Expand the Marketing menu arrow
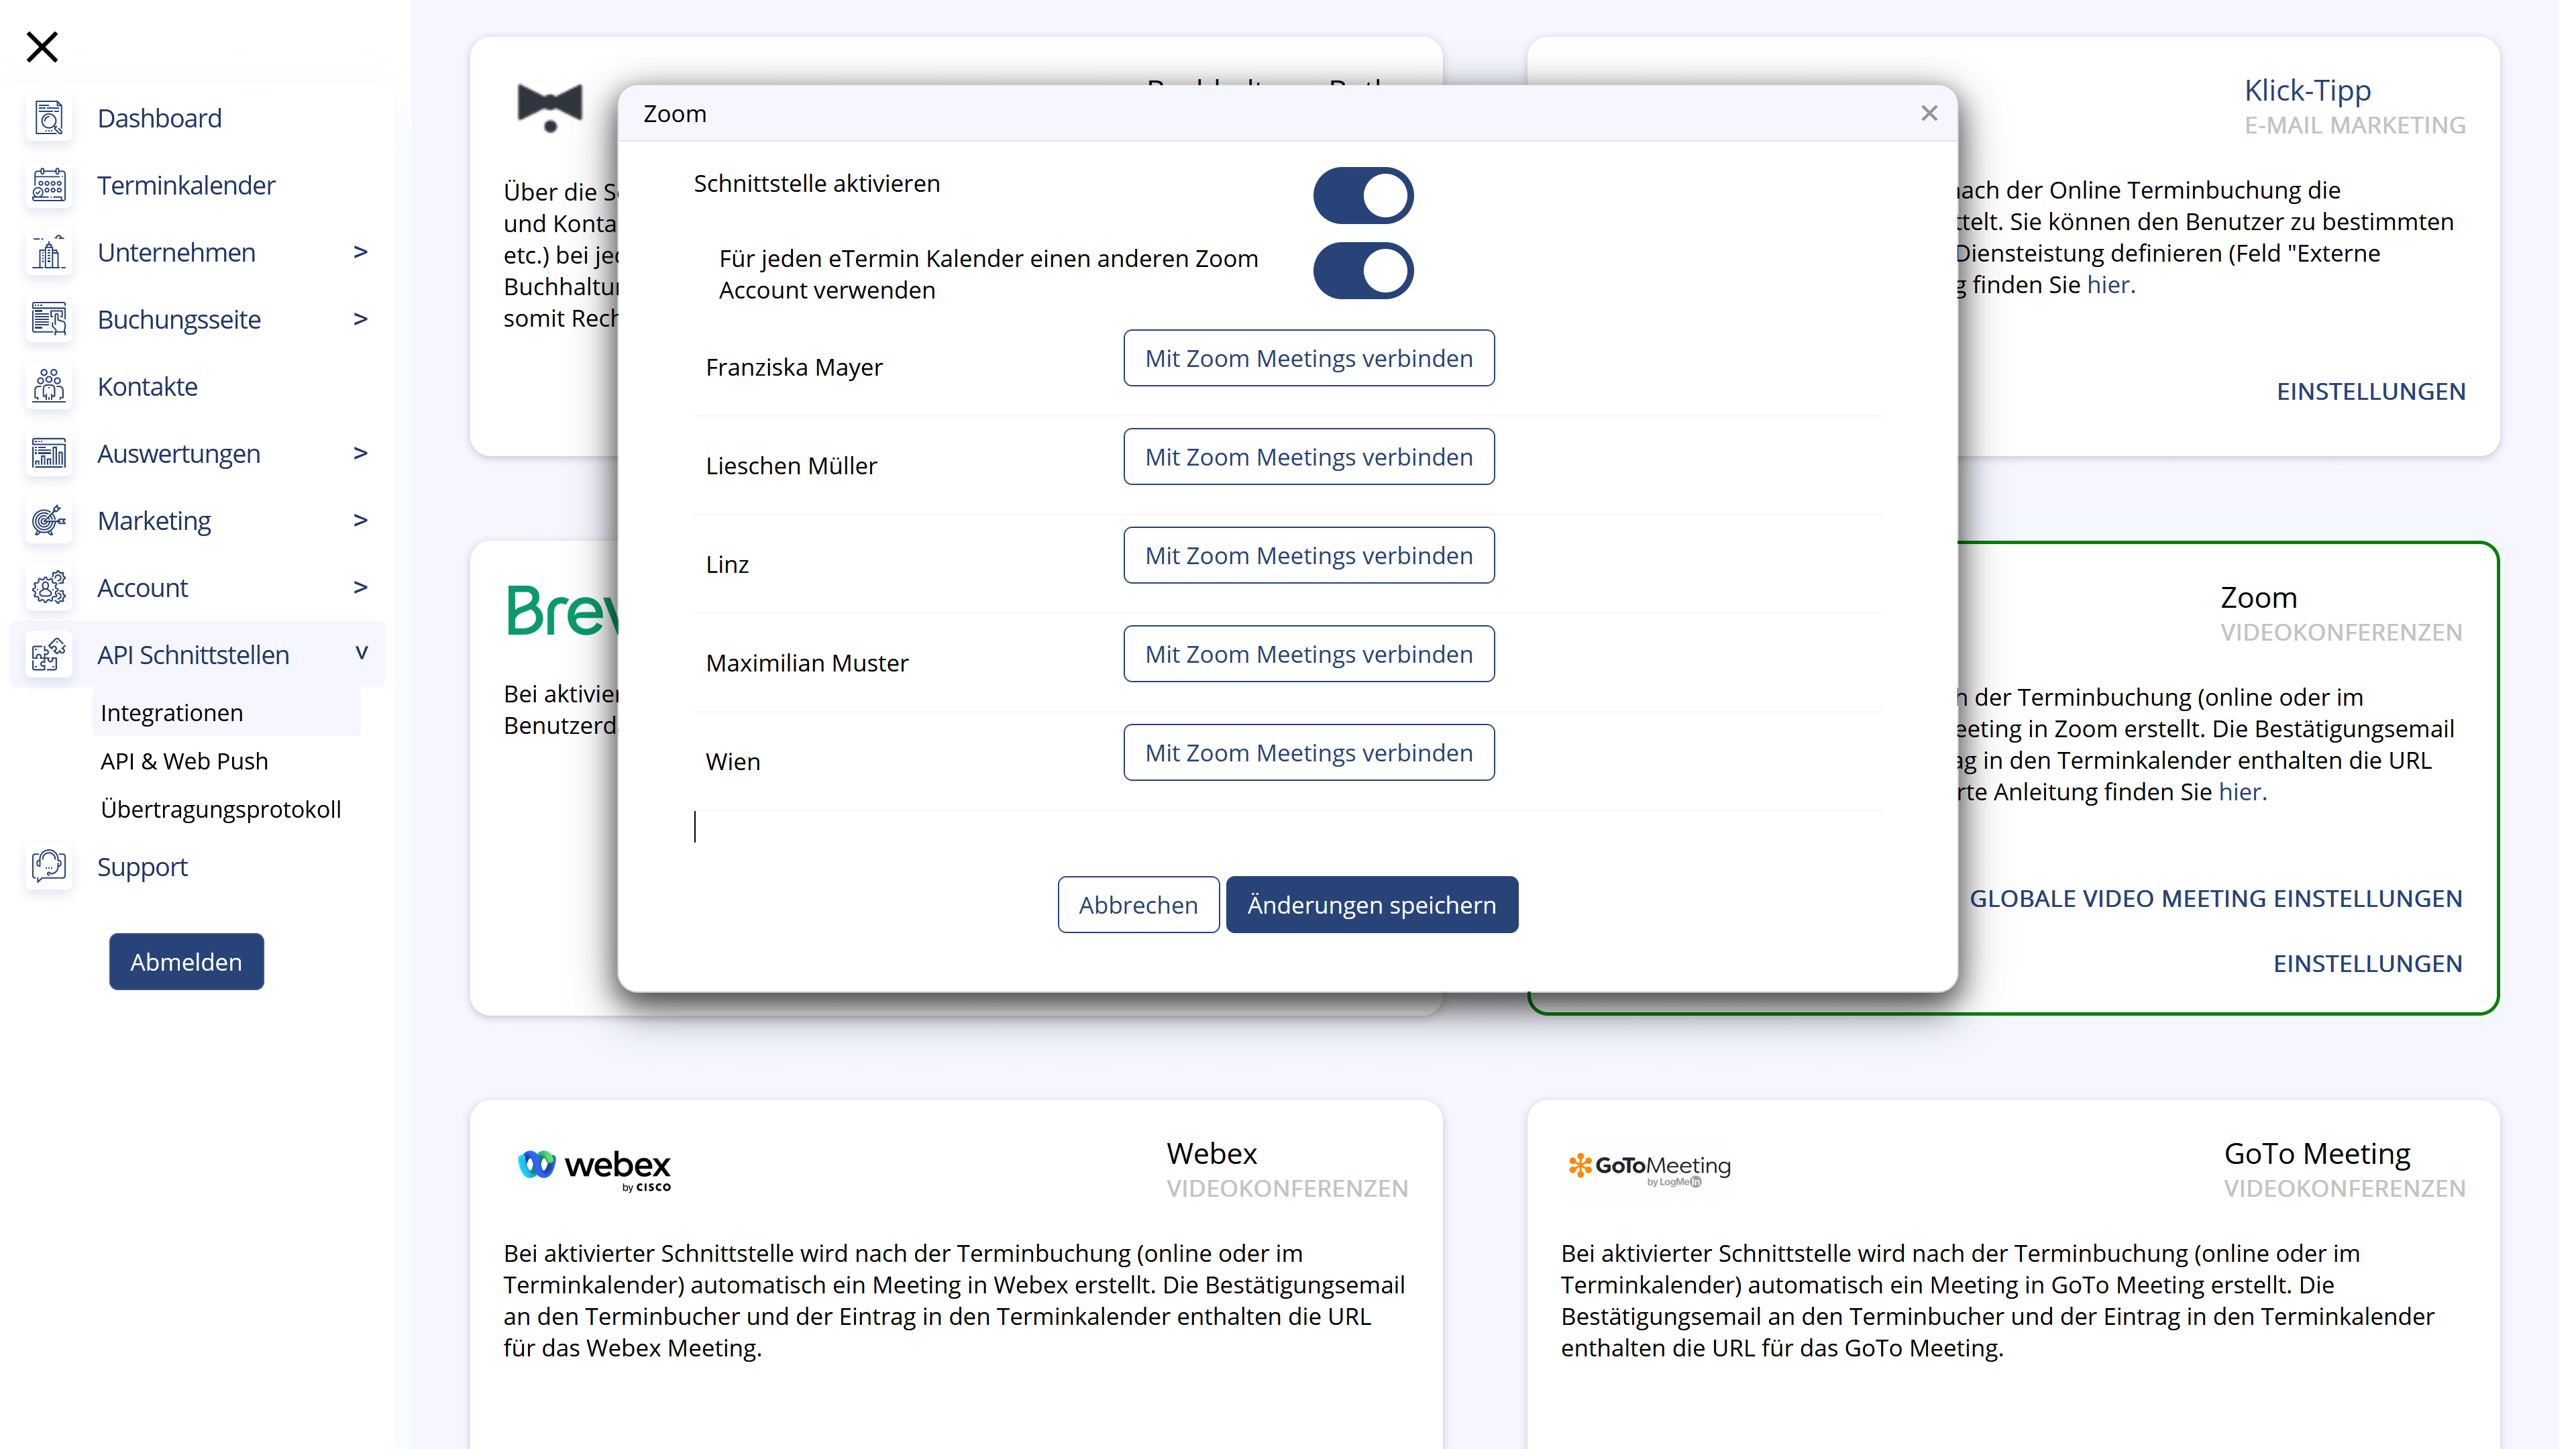Screen dimensions: 2576x1449 pos(361,520)
